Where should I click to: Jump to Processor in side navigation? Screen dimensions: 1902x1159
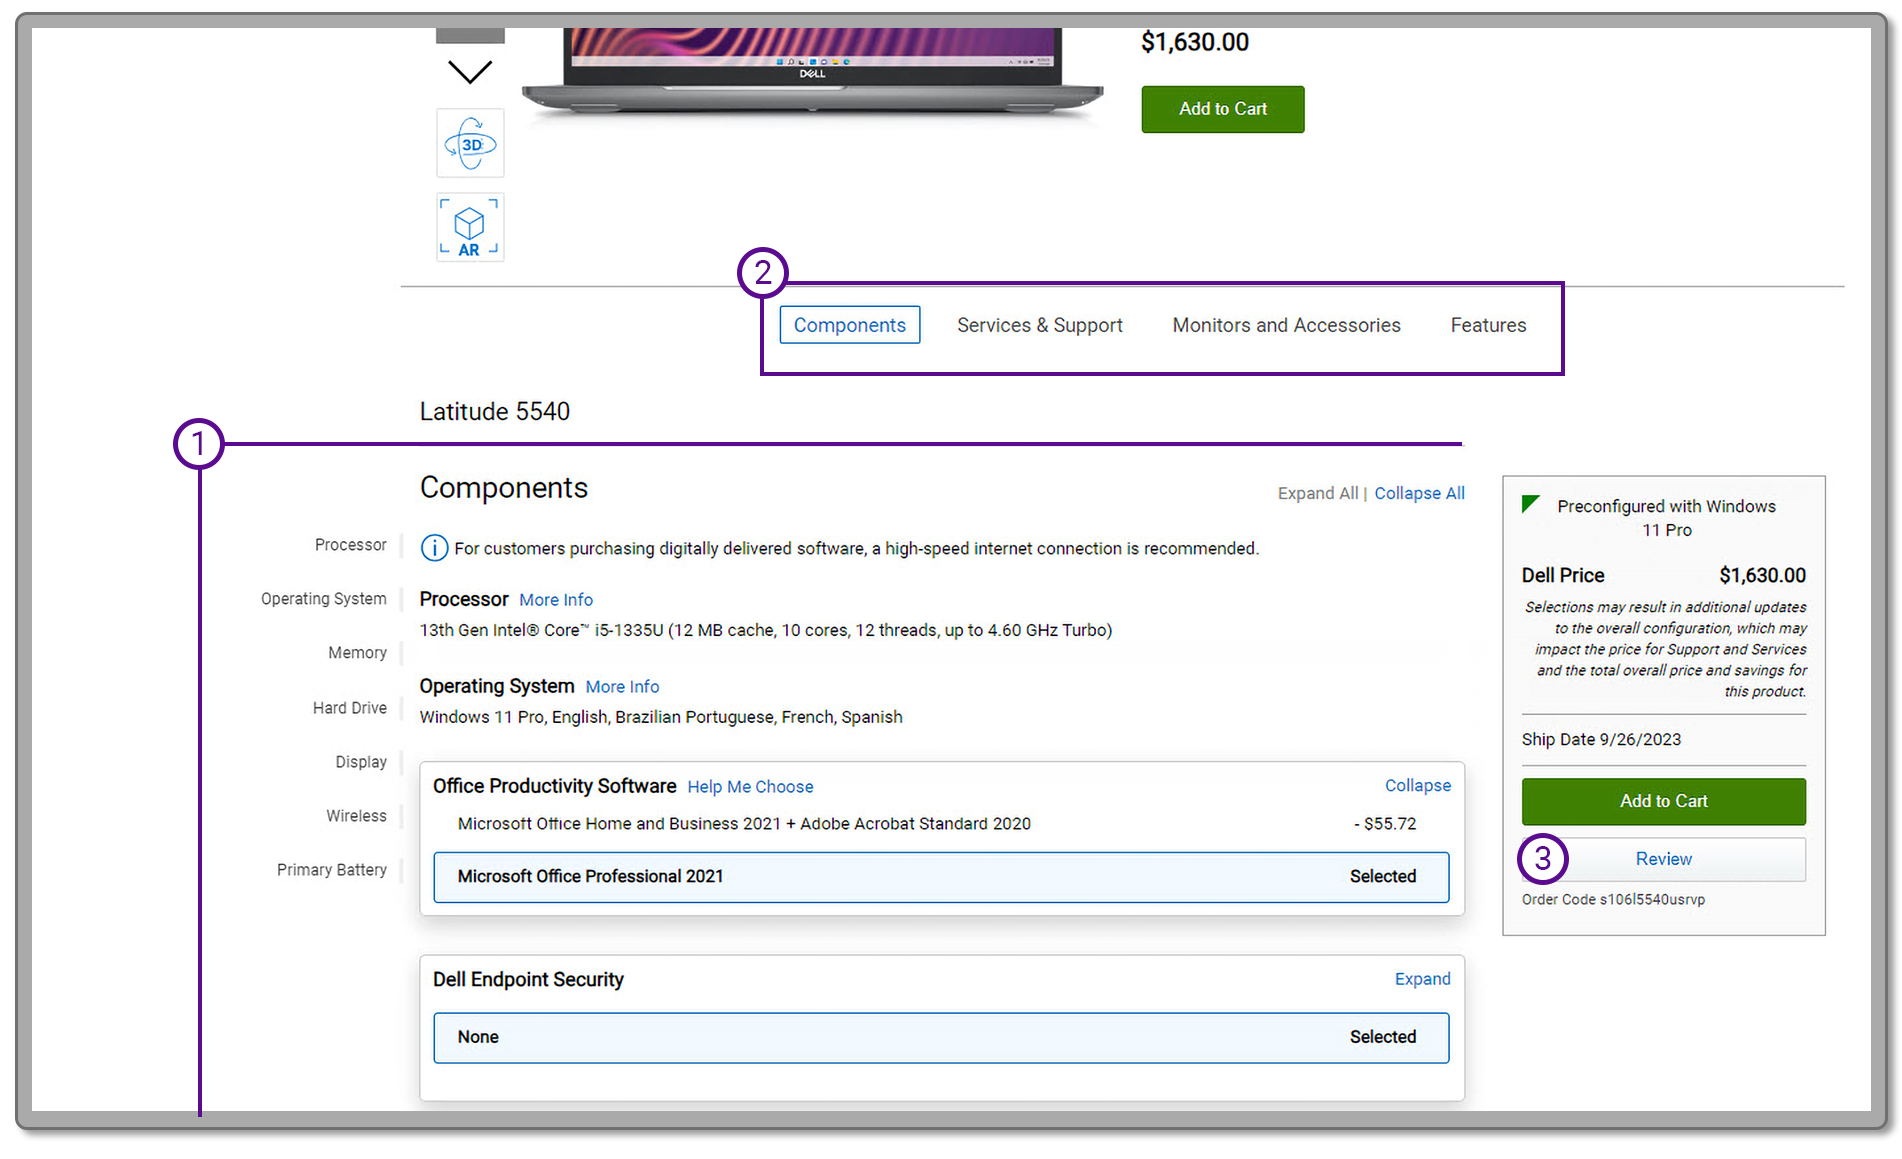click(x=350, y=545)
